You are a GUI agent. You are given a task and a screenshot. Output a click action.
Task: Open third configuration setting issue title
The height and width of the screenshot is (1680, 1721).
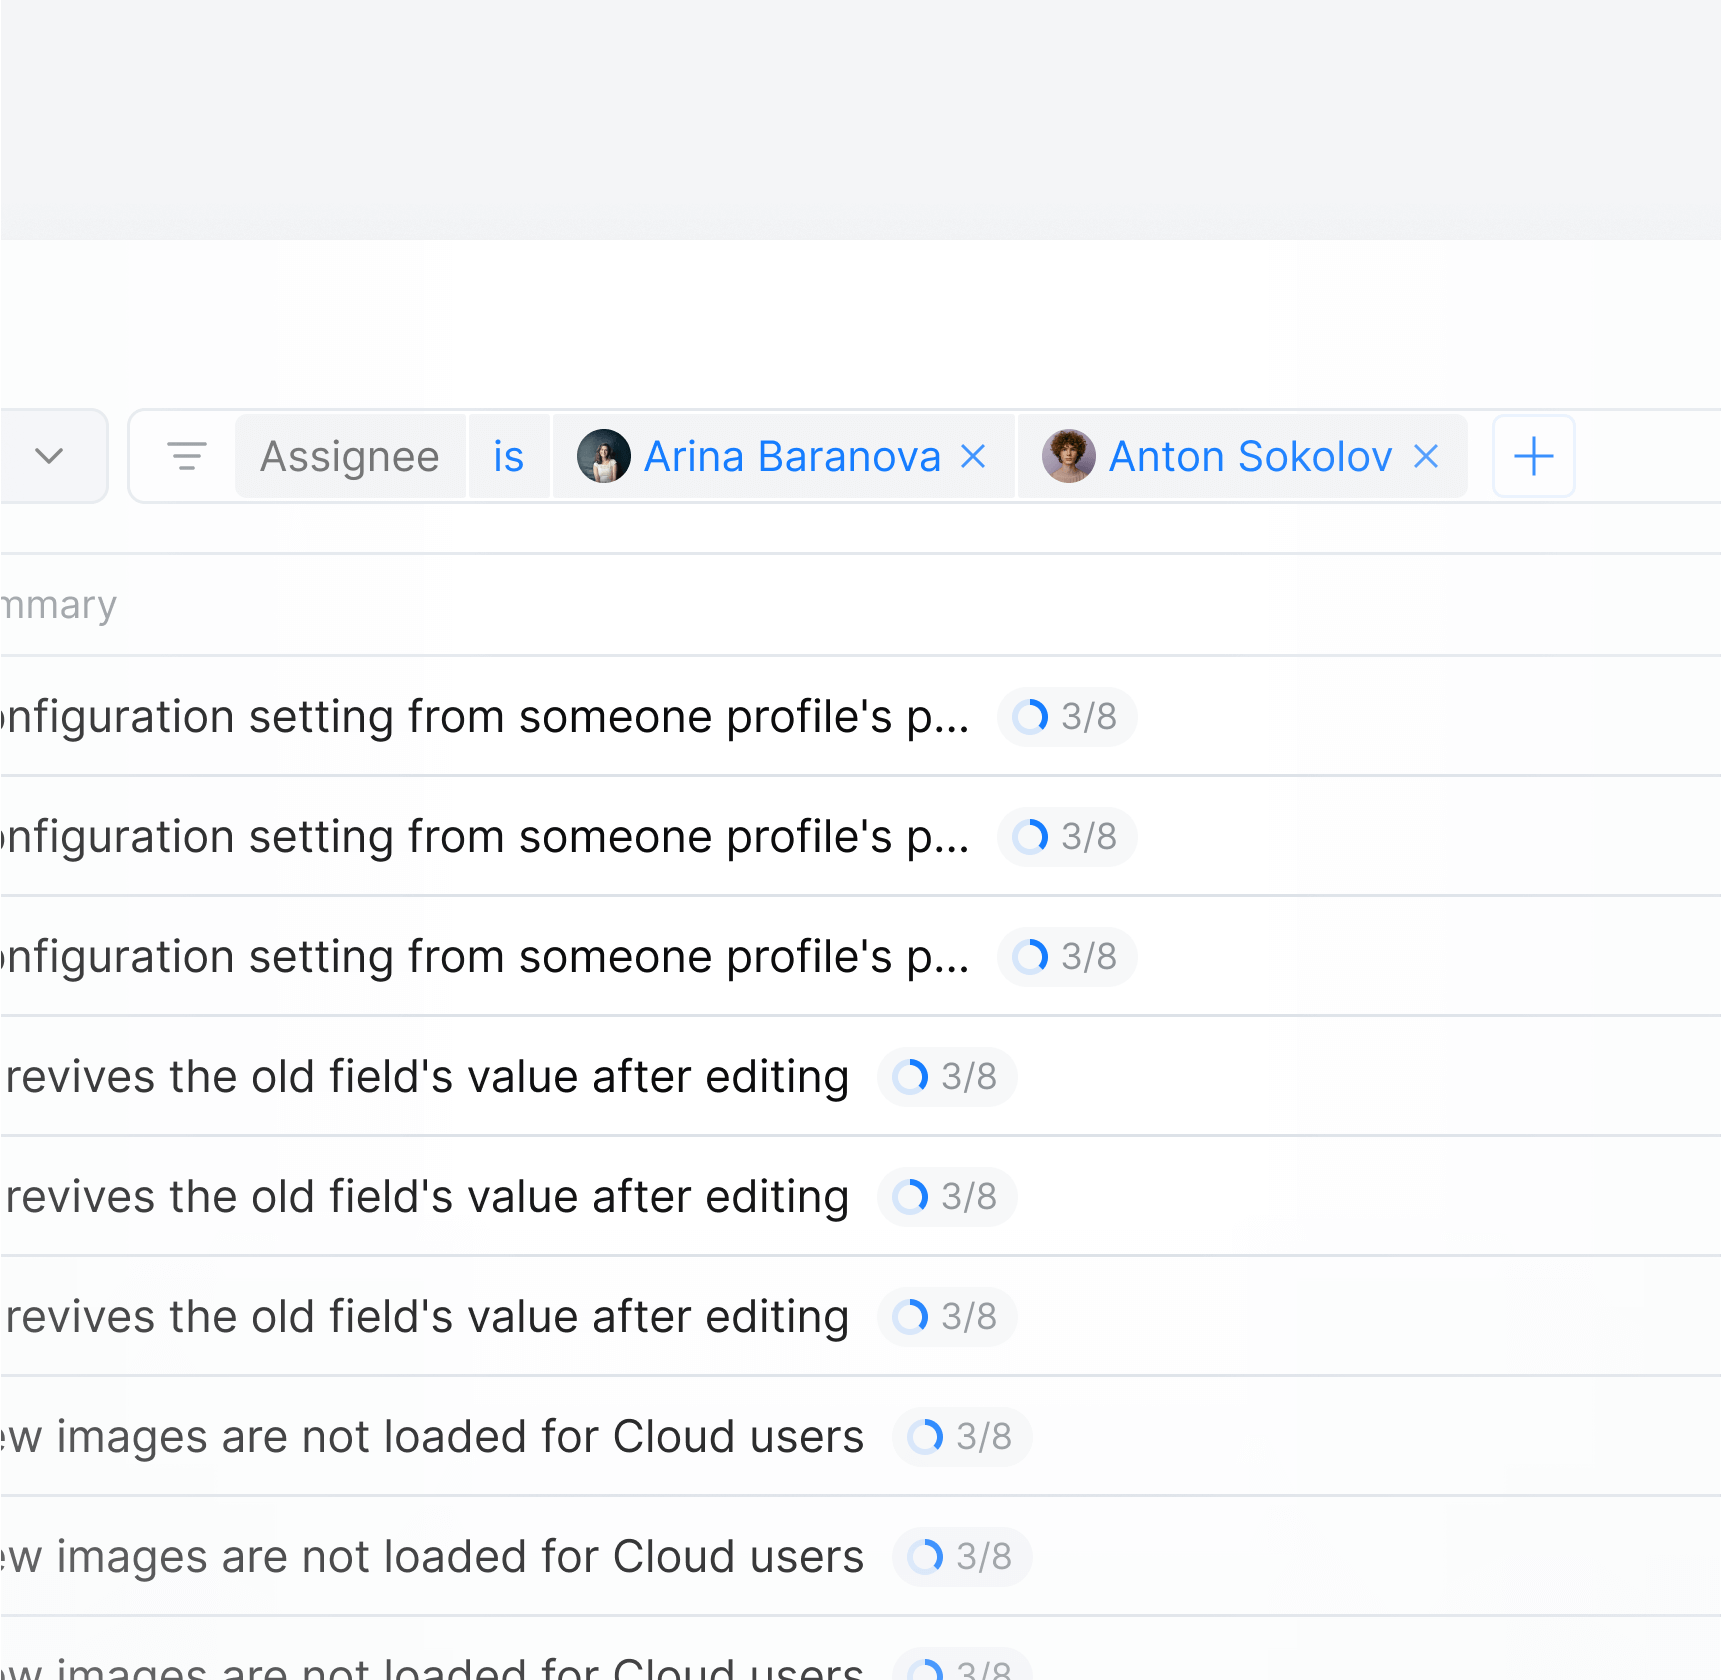[485, 957]
